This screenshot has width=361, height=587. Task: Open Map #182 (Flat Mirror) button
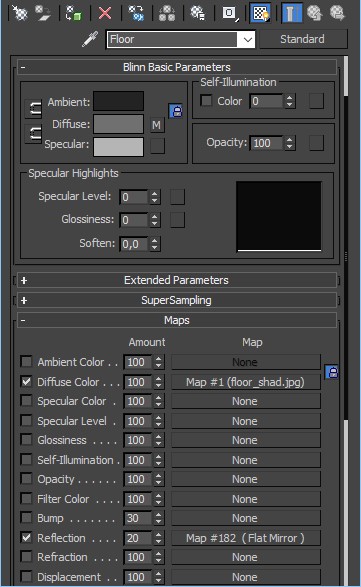click(x=246, y=538)
